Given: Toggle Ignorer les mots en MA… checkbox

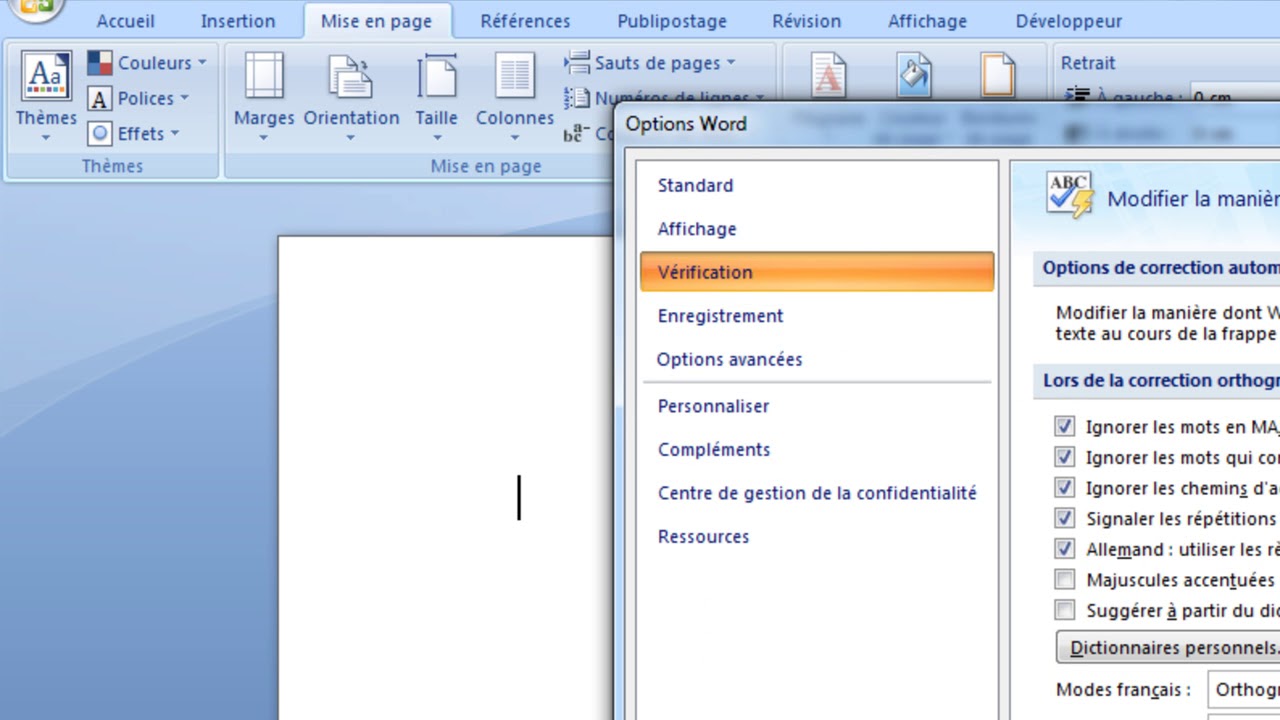Looking at the screenshot, I should pyautogui.click(x=1065, y=426).
